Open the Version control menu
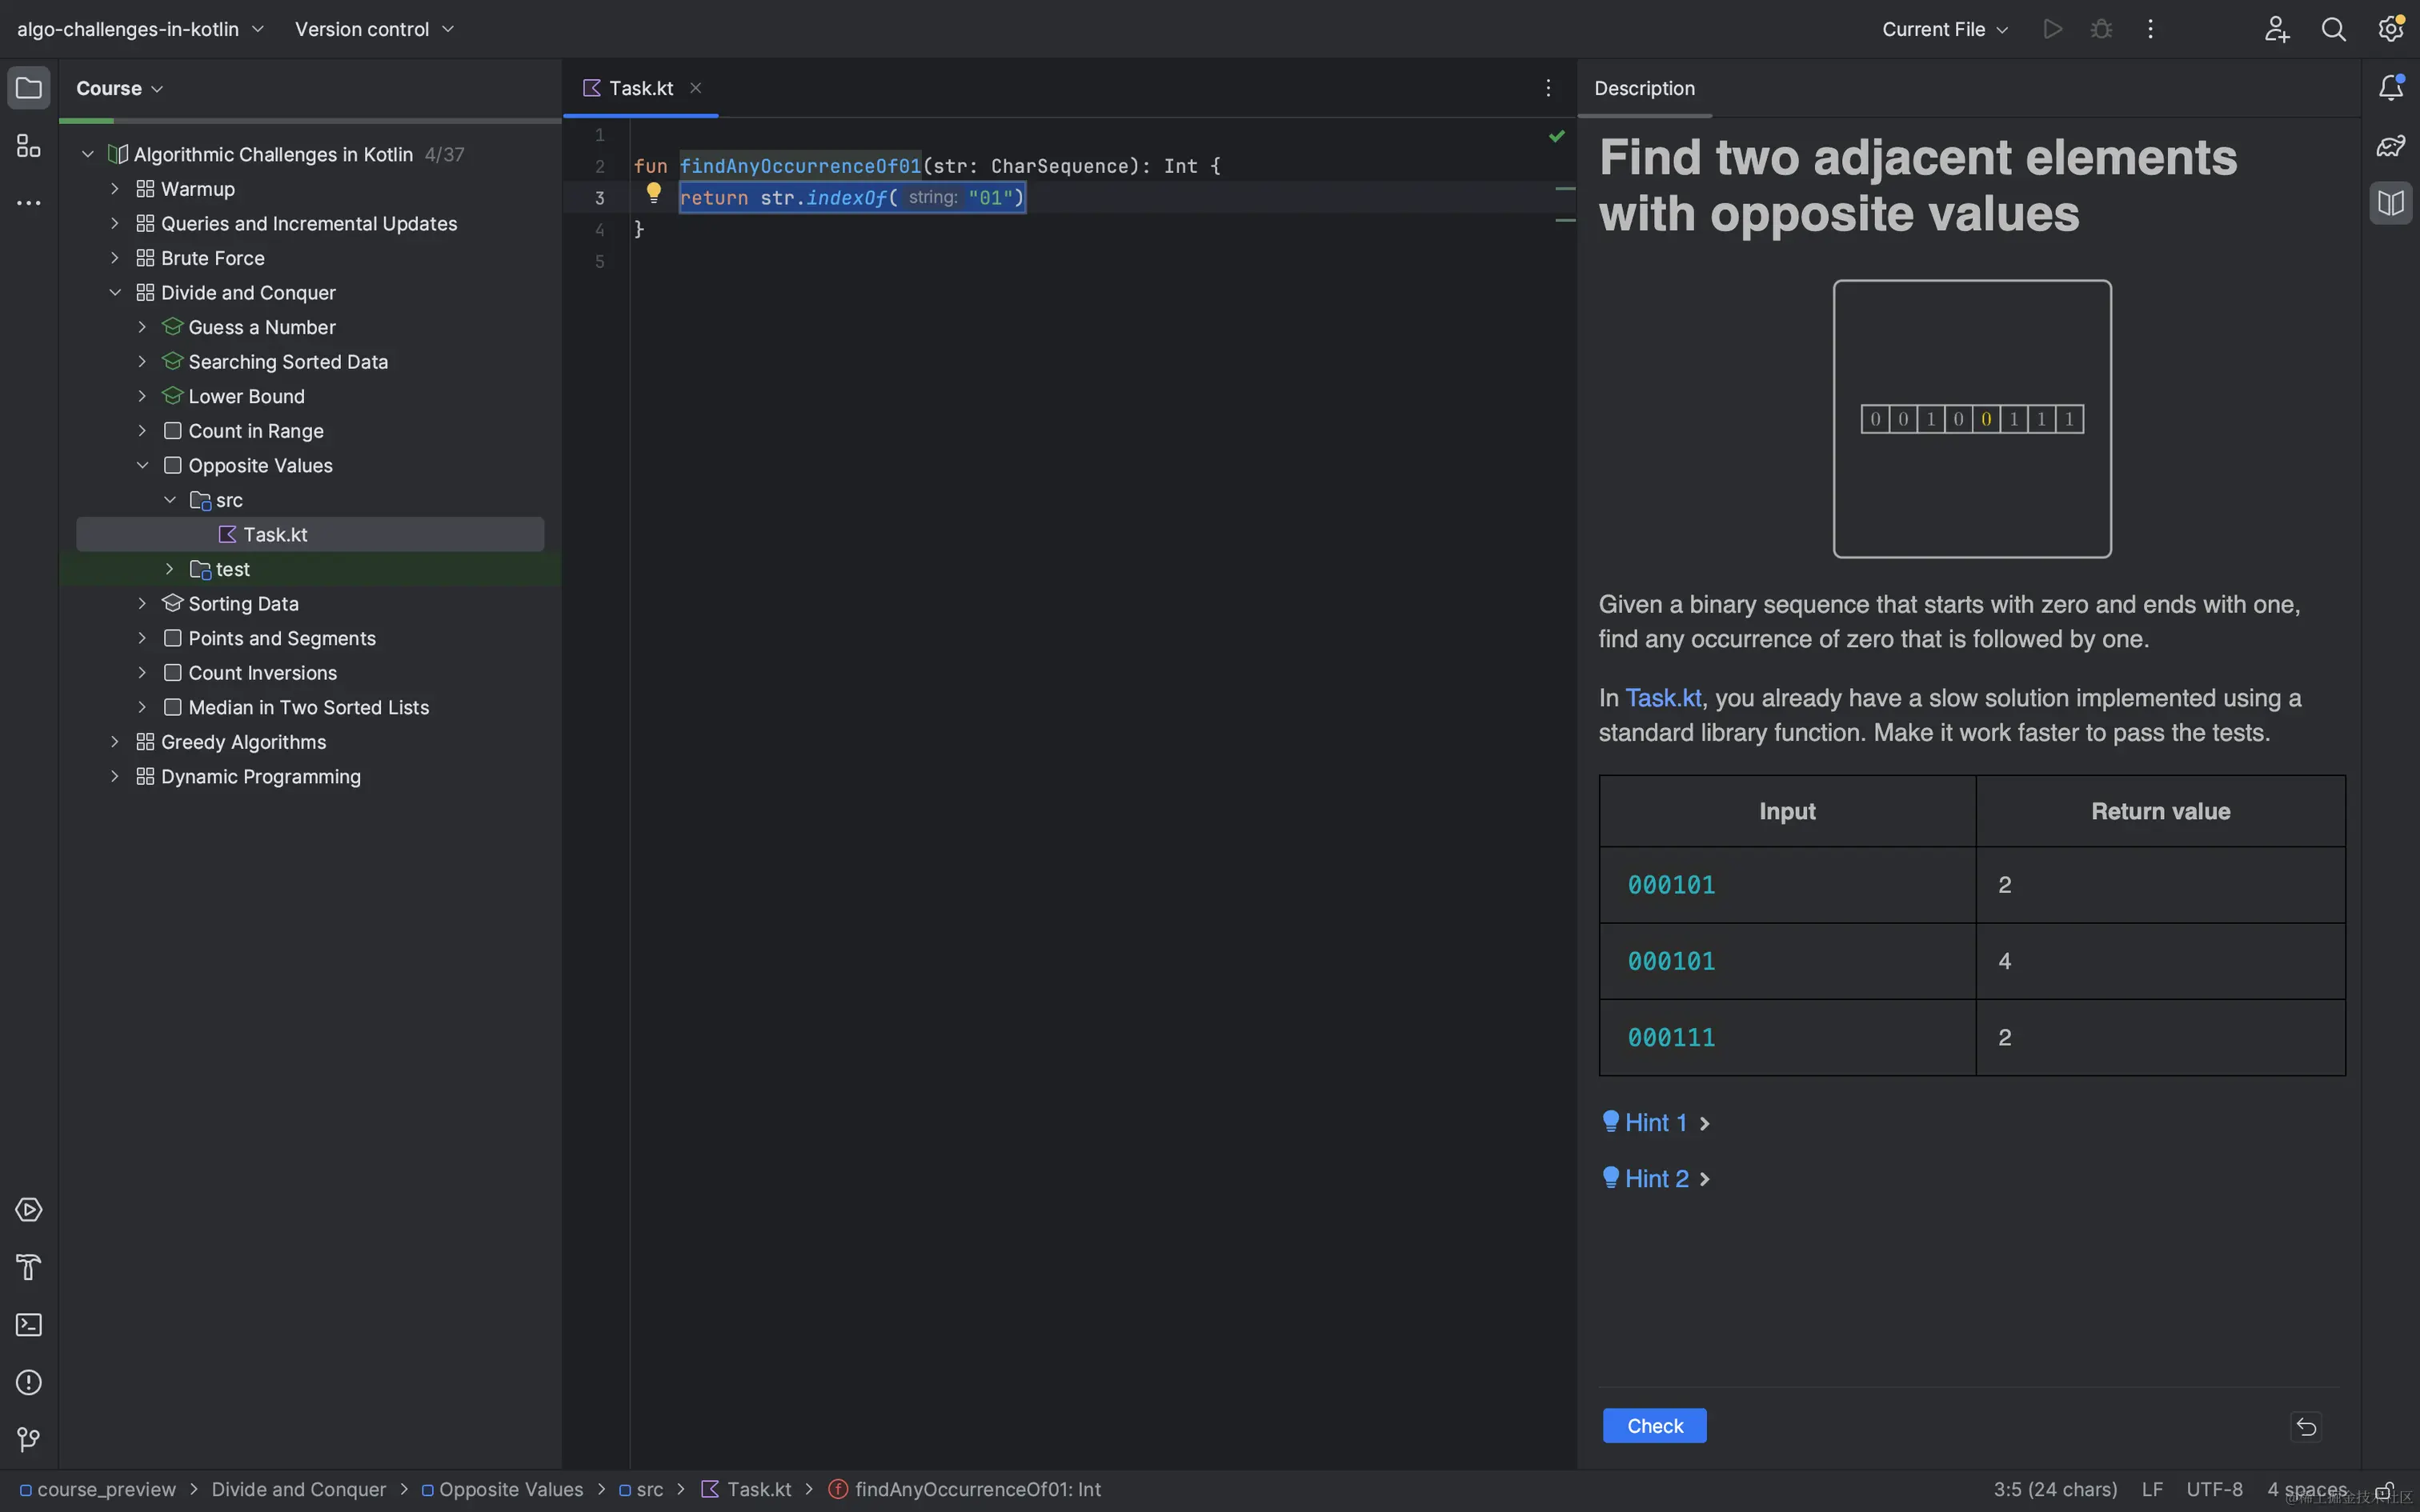 (374, 29)
